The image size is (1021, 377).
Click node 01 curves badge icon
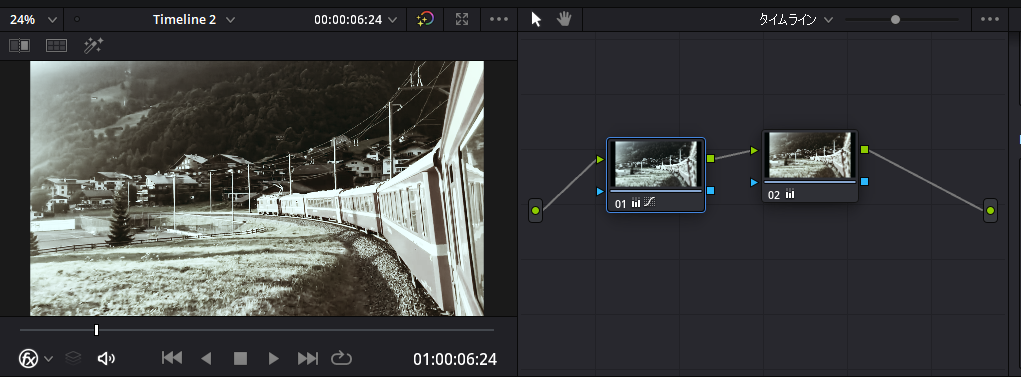[x=649, y=203]
